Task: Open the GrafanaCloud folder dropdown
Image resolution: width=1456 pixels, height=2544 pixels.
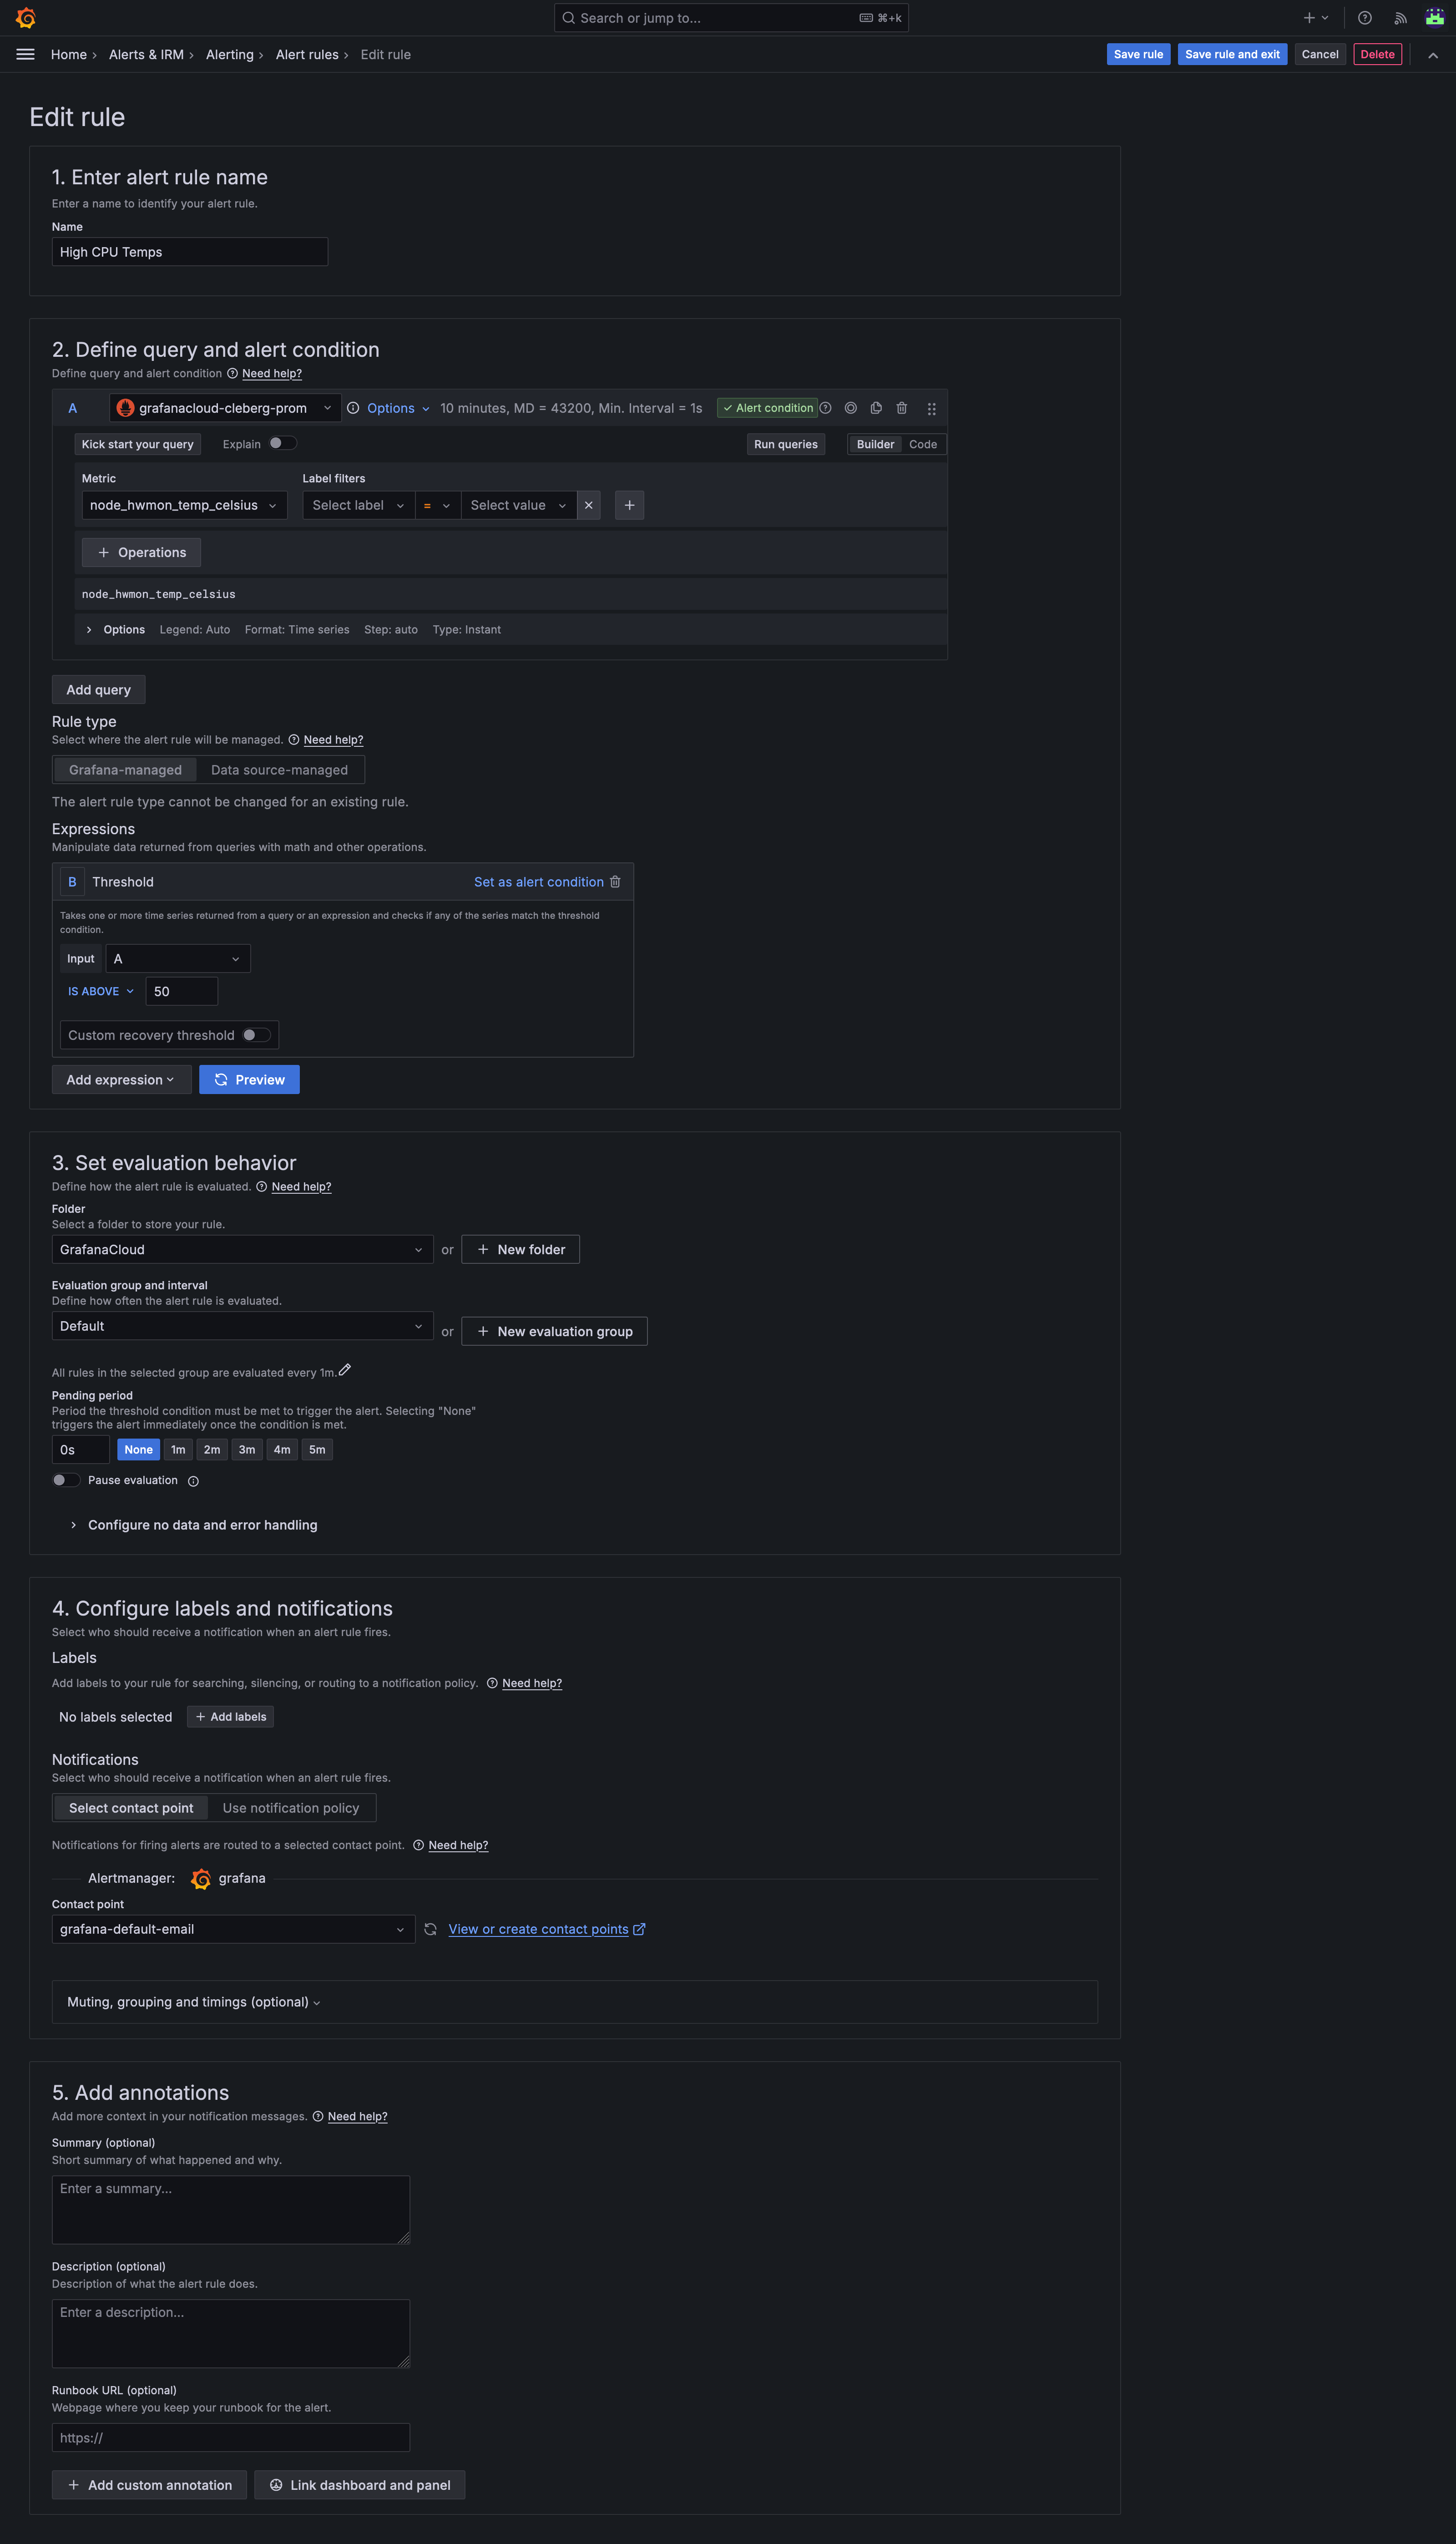Action: click(242, 1249)
